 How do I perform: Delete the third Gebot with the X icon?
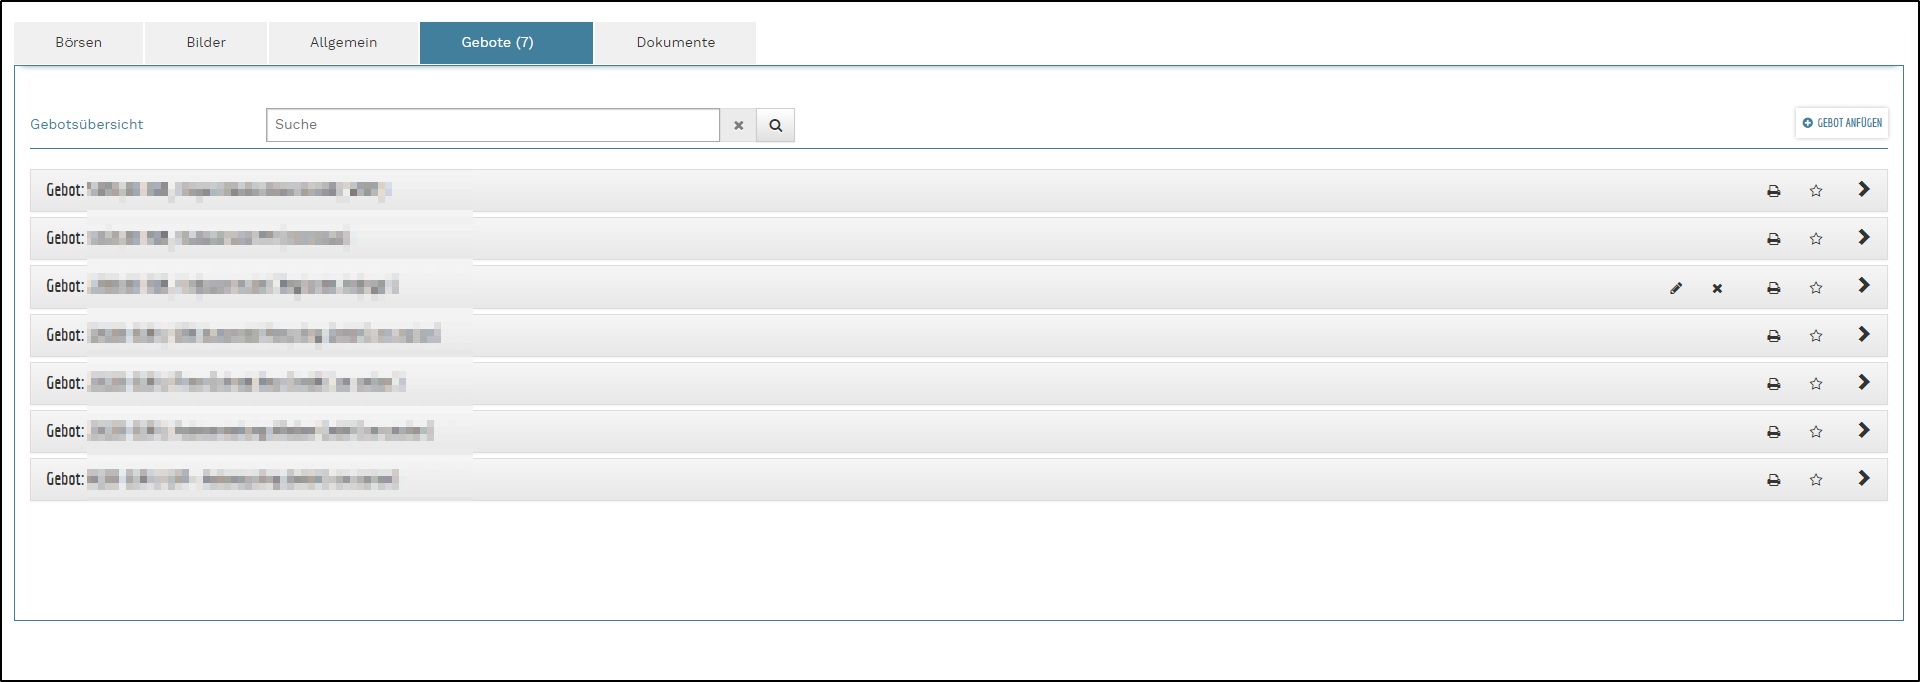pos(1717,288)
